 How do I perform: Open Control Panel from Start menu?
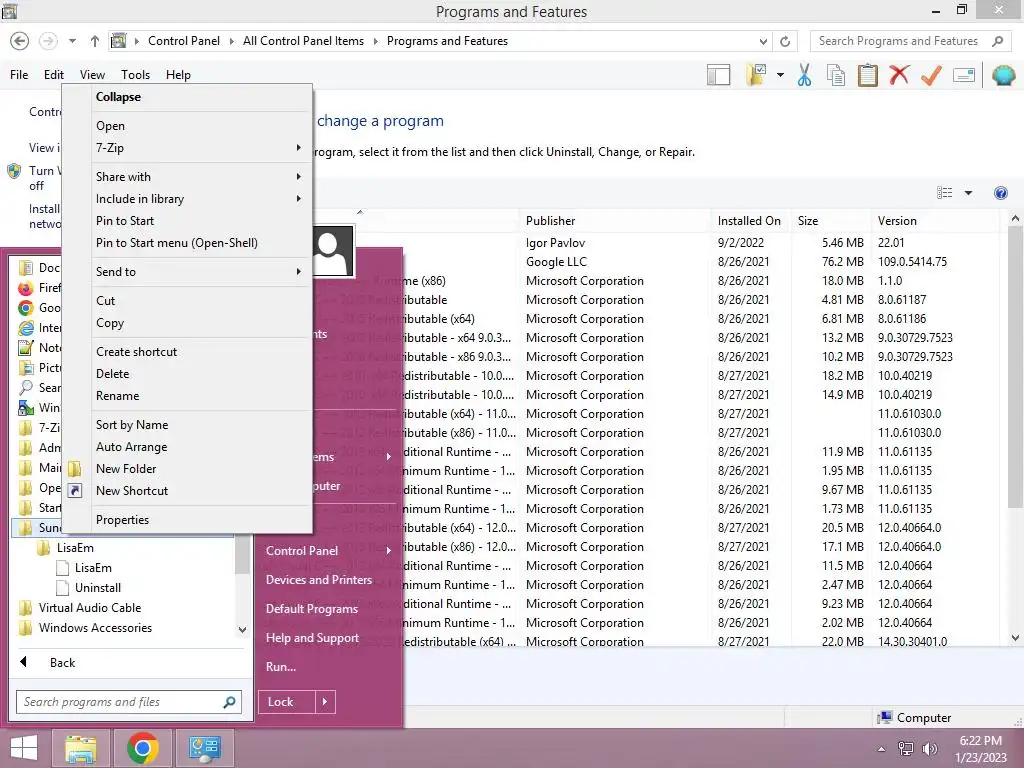(x=328, y=551)
